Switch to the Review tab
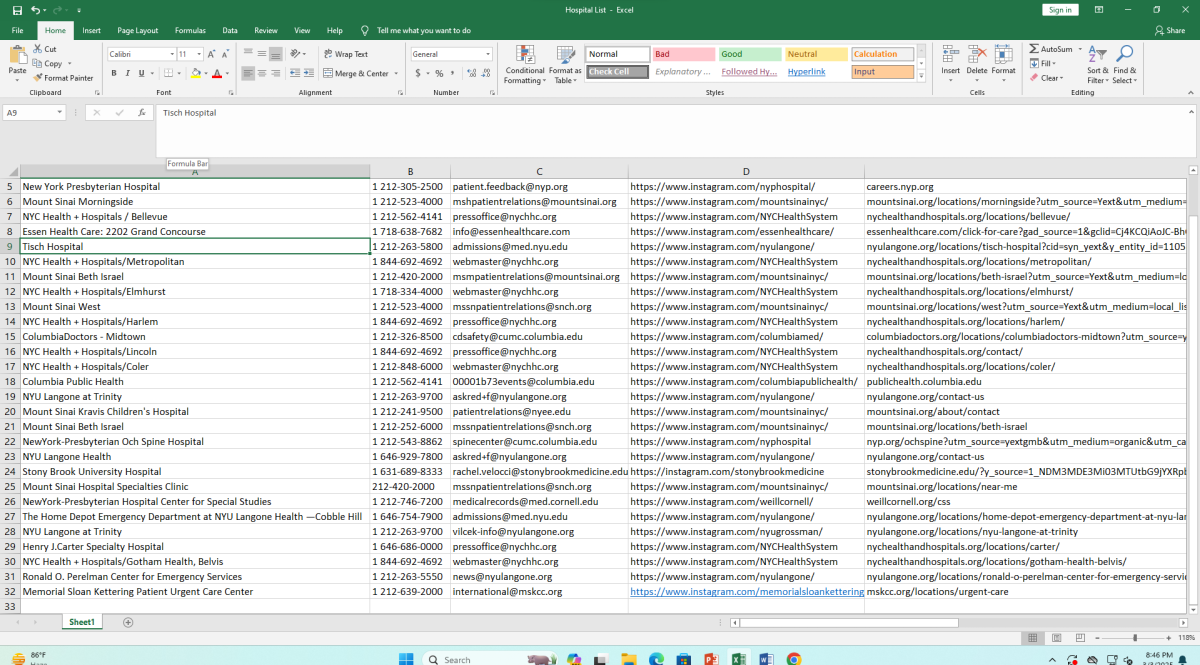Screen dimensions: 1200x665 coord(266,31)
